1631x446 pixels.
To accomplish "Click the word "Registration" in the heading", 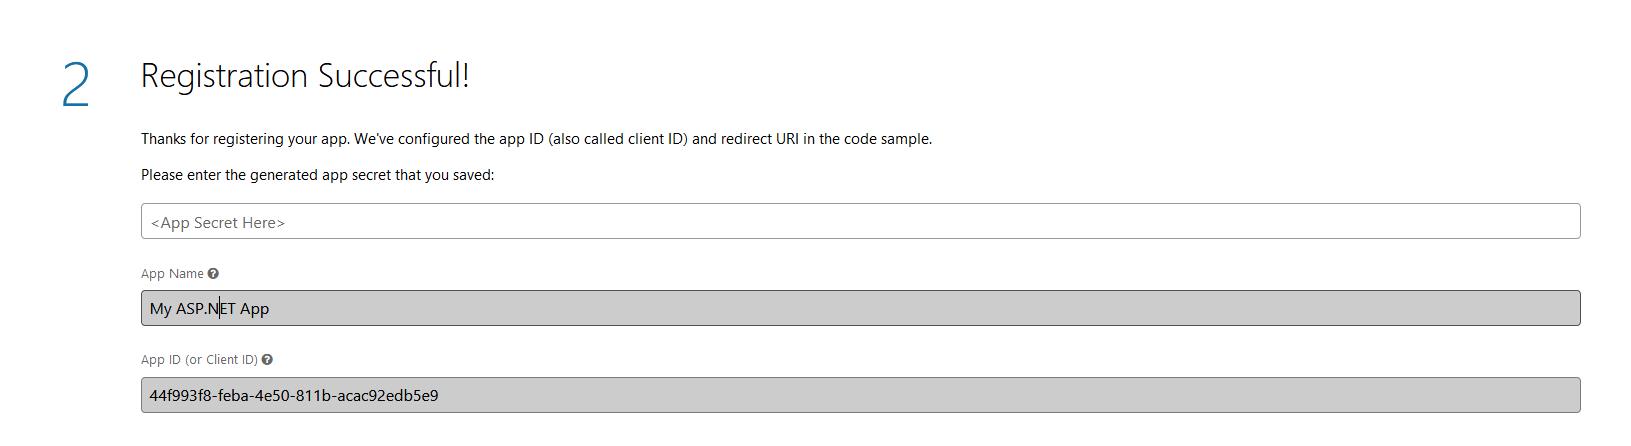I will (x=224, y=76).
